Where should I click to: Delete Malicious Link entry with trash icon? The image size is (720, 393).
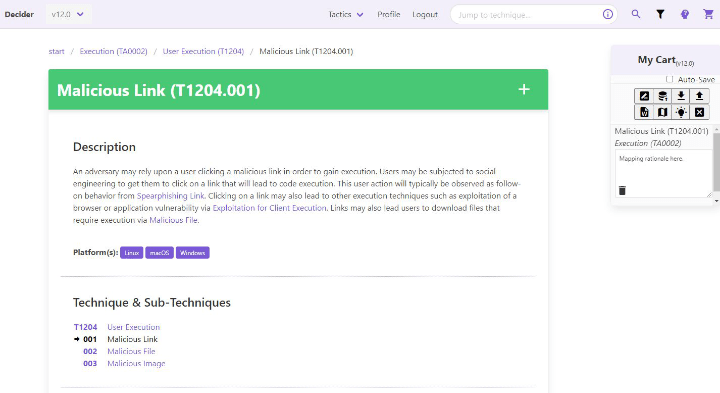pyautogui.click(x=622, y=190)
